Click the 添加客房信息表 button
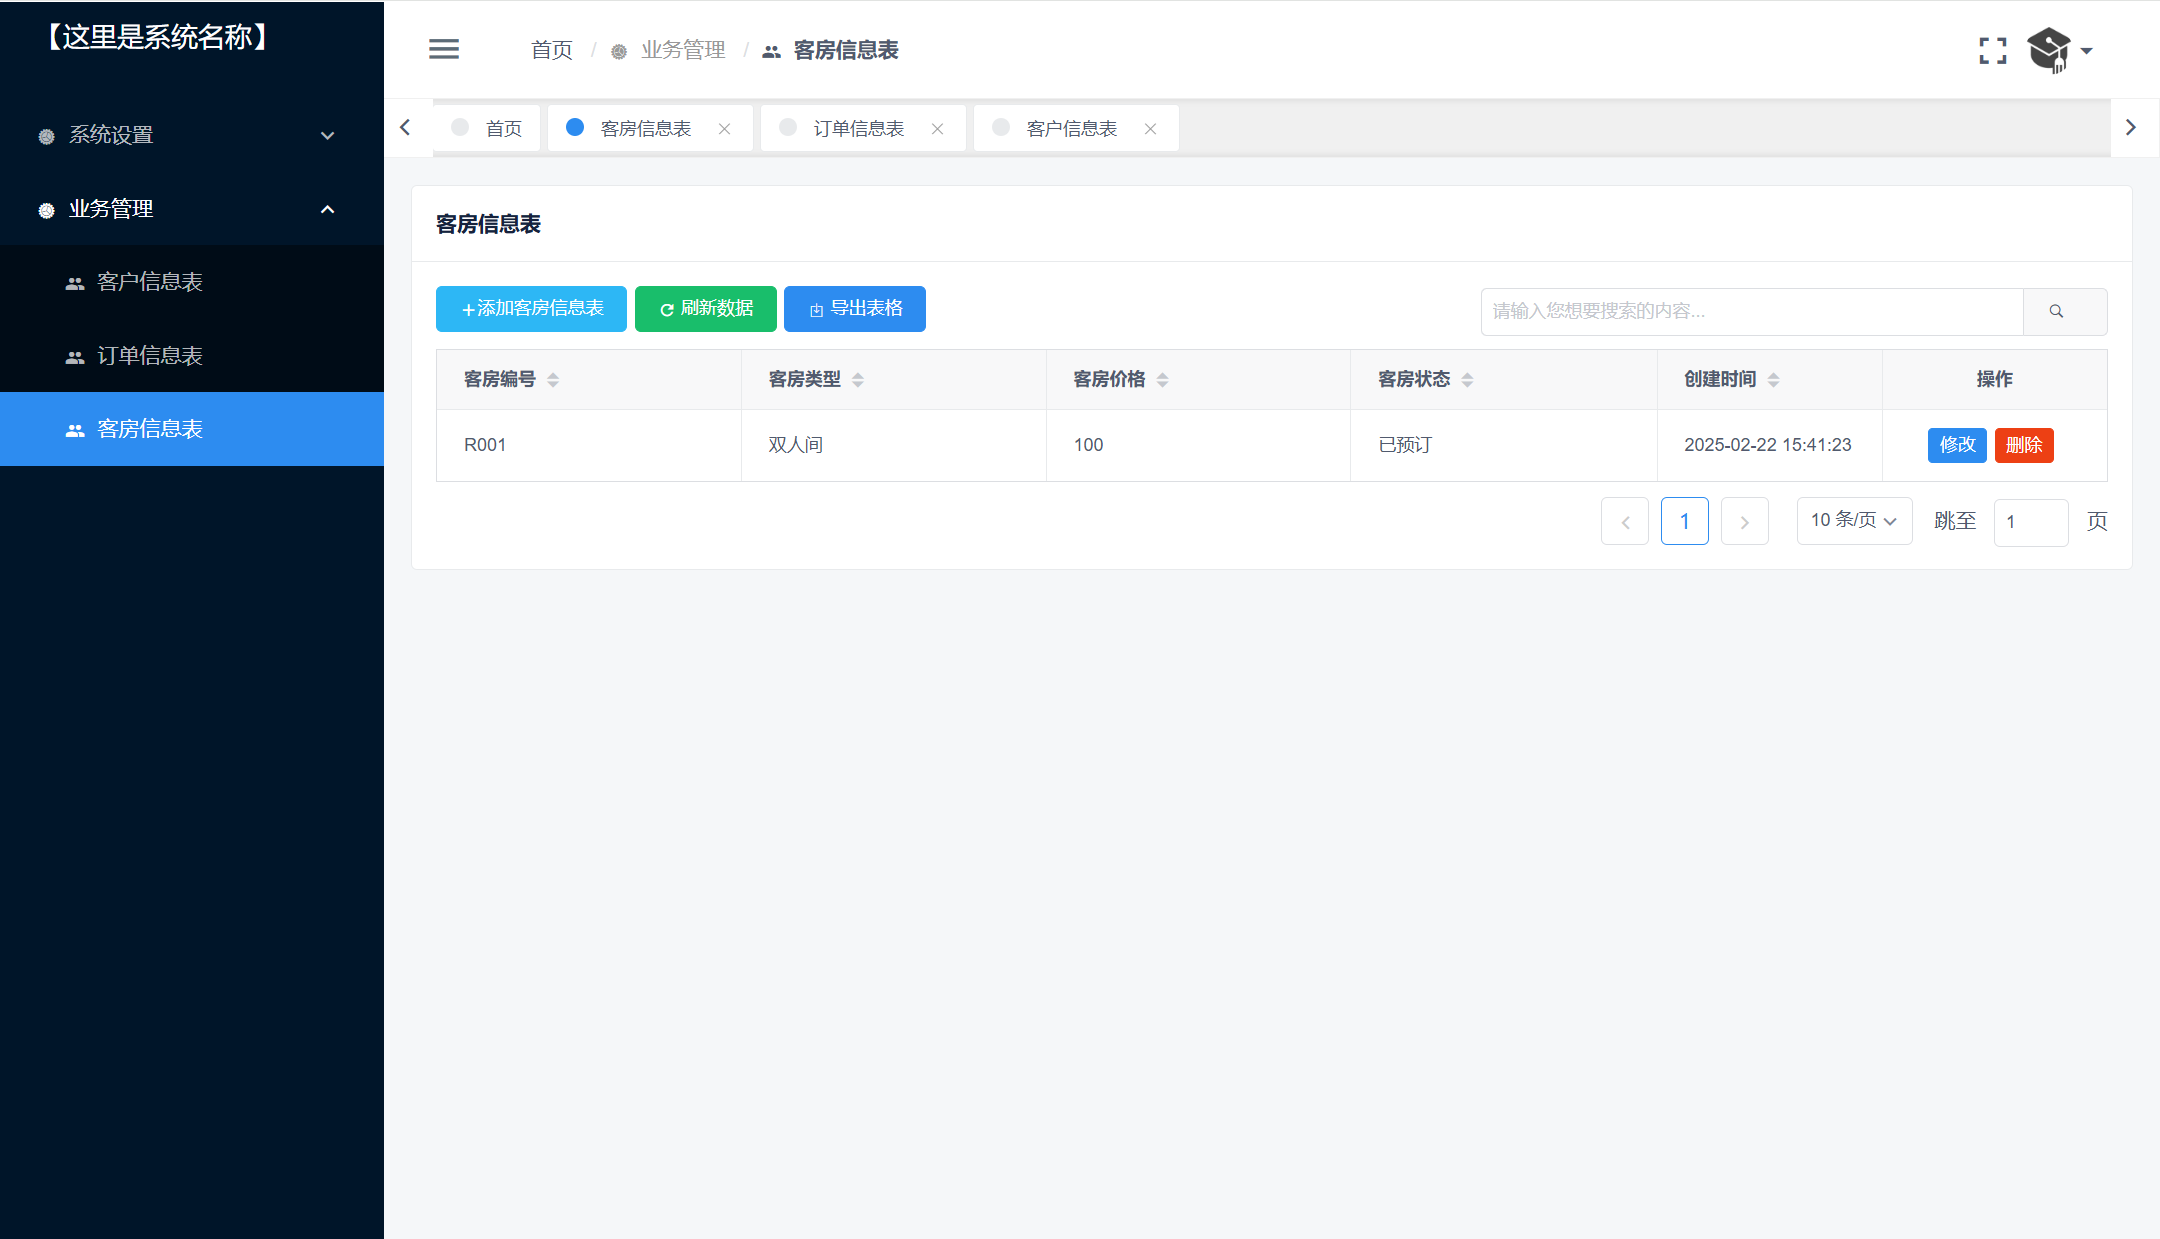Viewport: 2160px width, 1239px height. 531,309
